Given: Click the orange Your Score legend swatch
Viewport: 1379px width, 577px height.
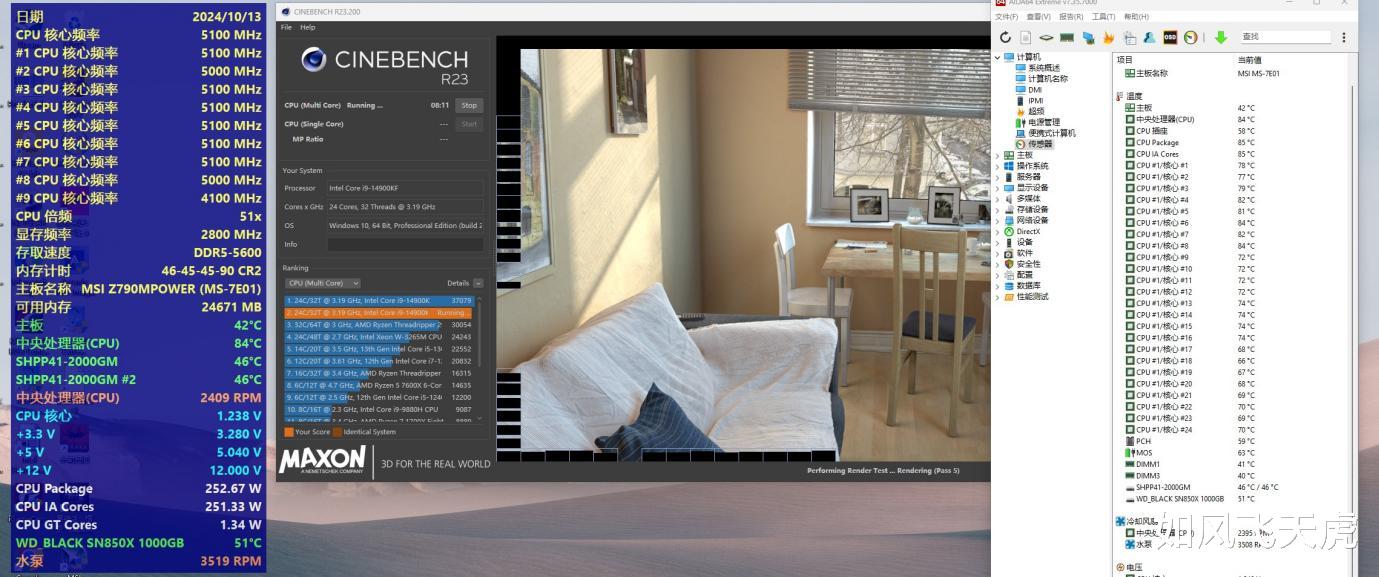Looking at the screenshot, I should coord(289,432).
